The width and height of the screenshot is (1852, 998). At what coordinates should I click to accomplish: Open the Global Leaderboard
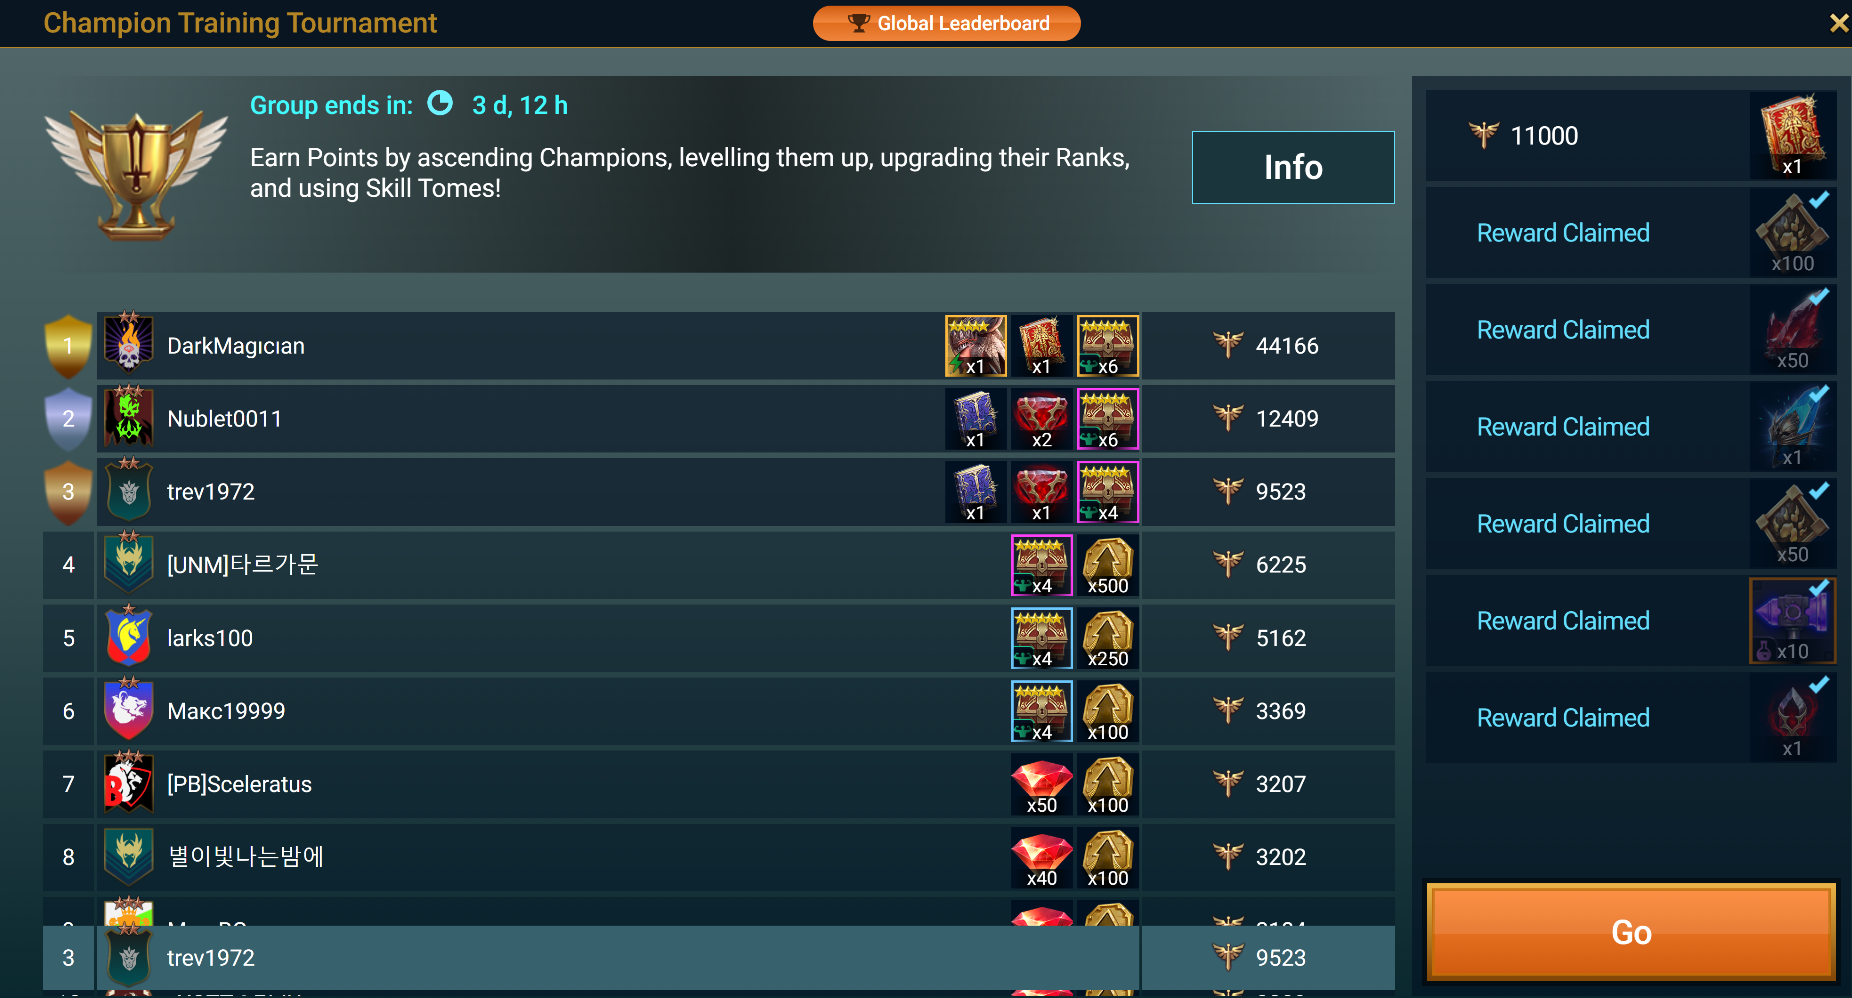click(946, 23)
